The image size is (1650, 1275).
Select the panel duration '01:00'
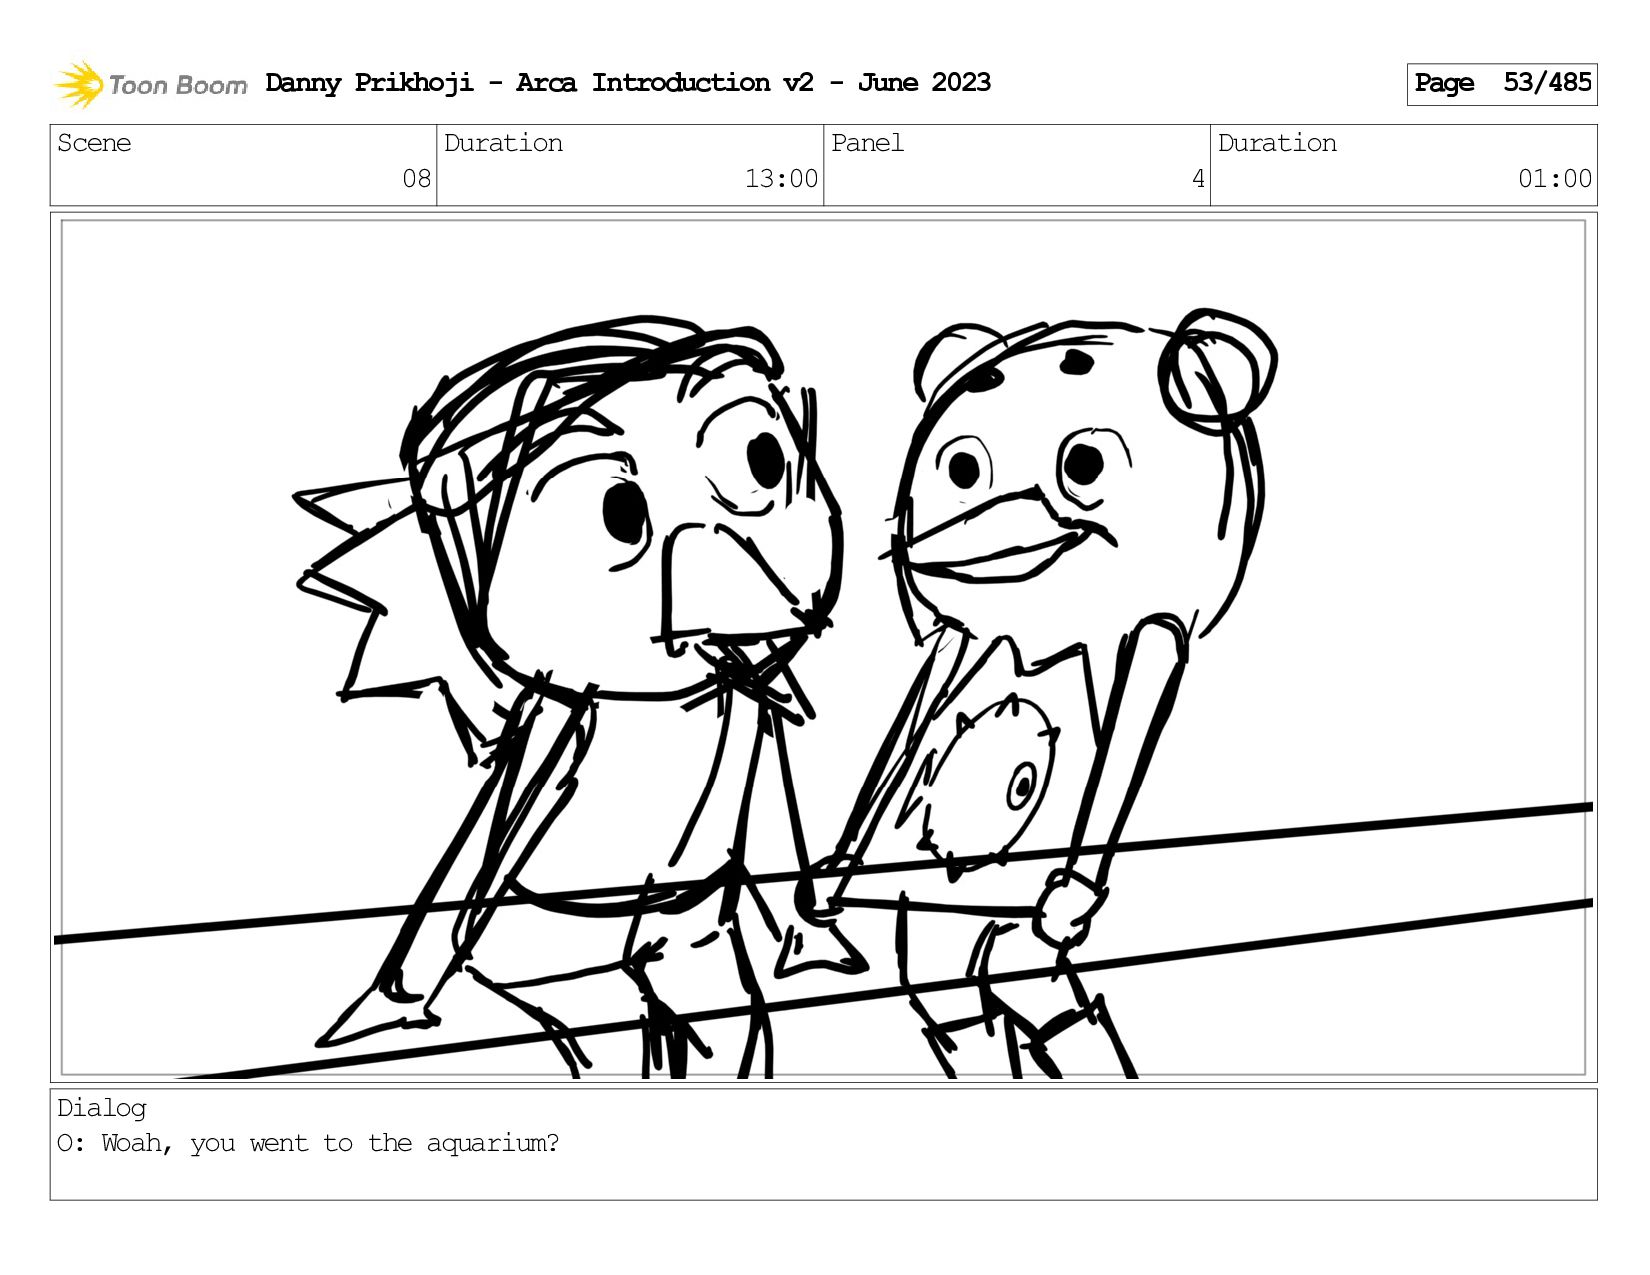click(1555, 179)
